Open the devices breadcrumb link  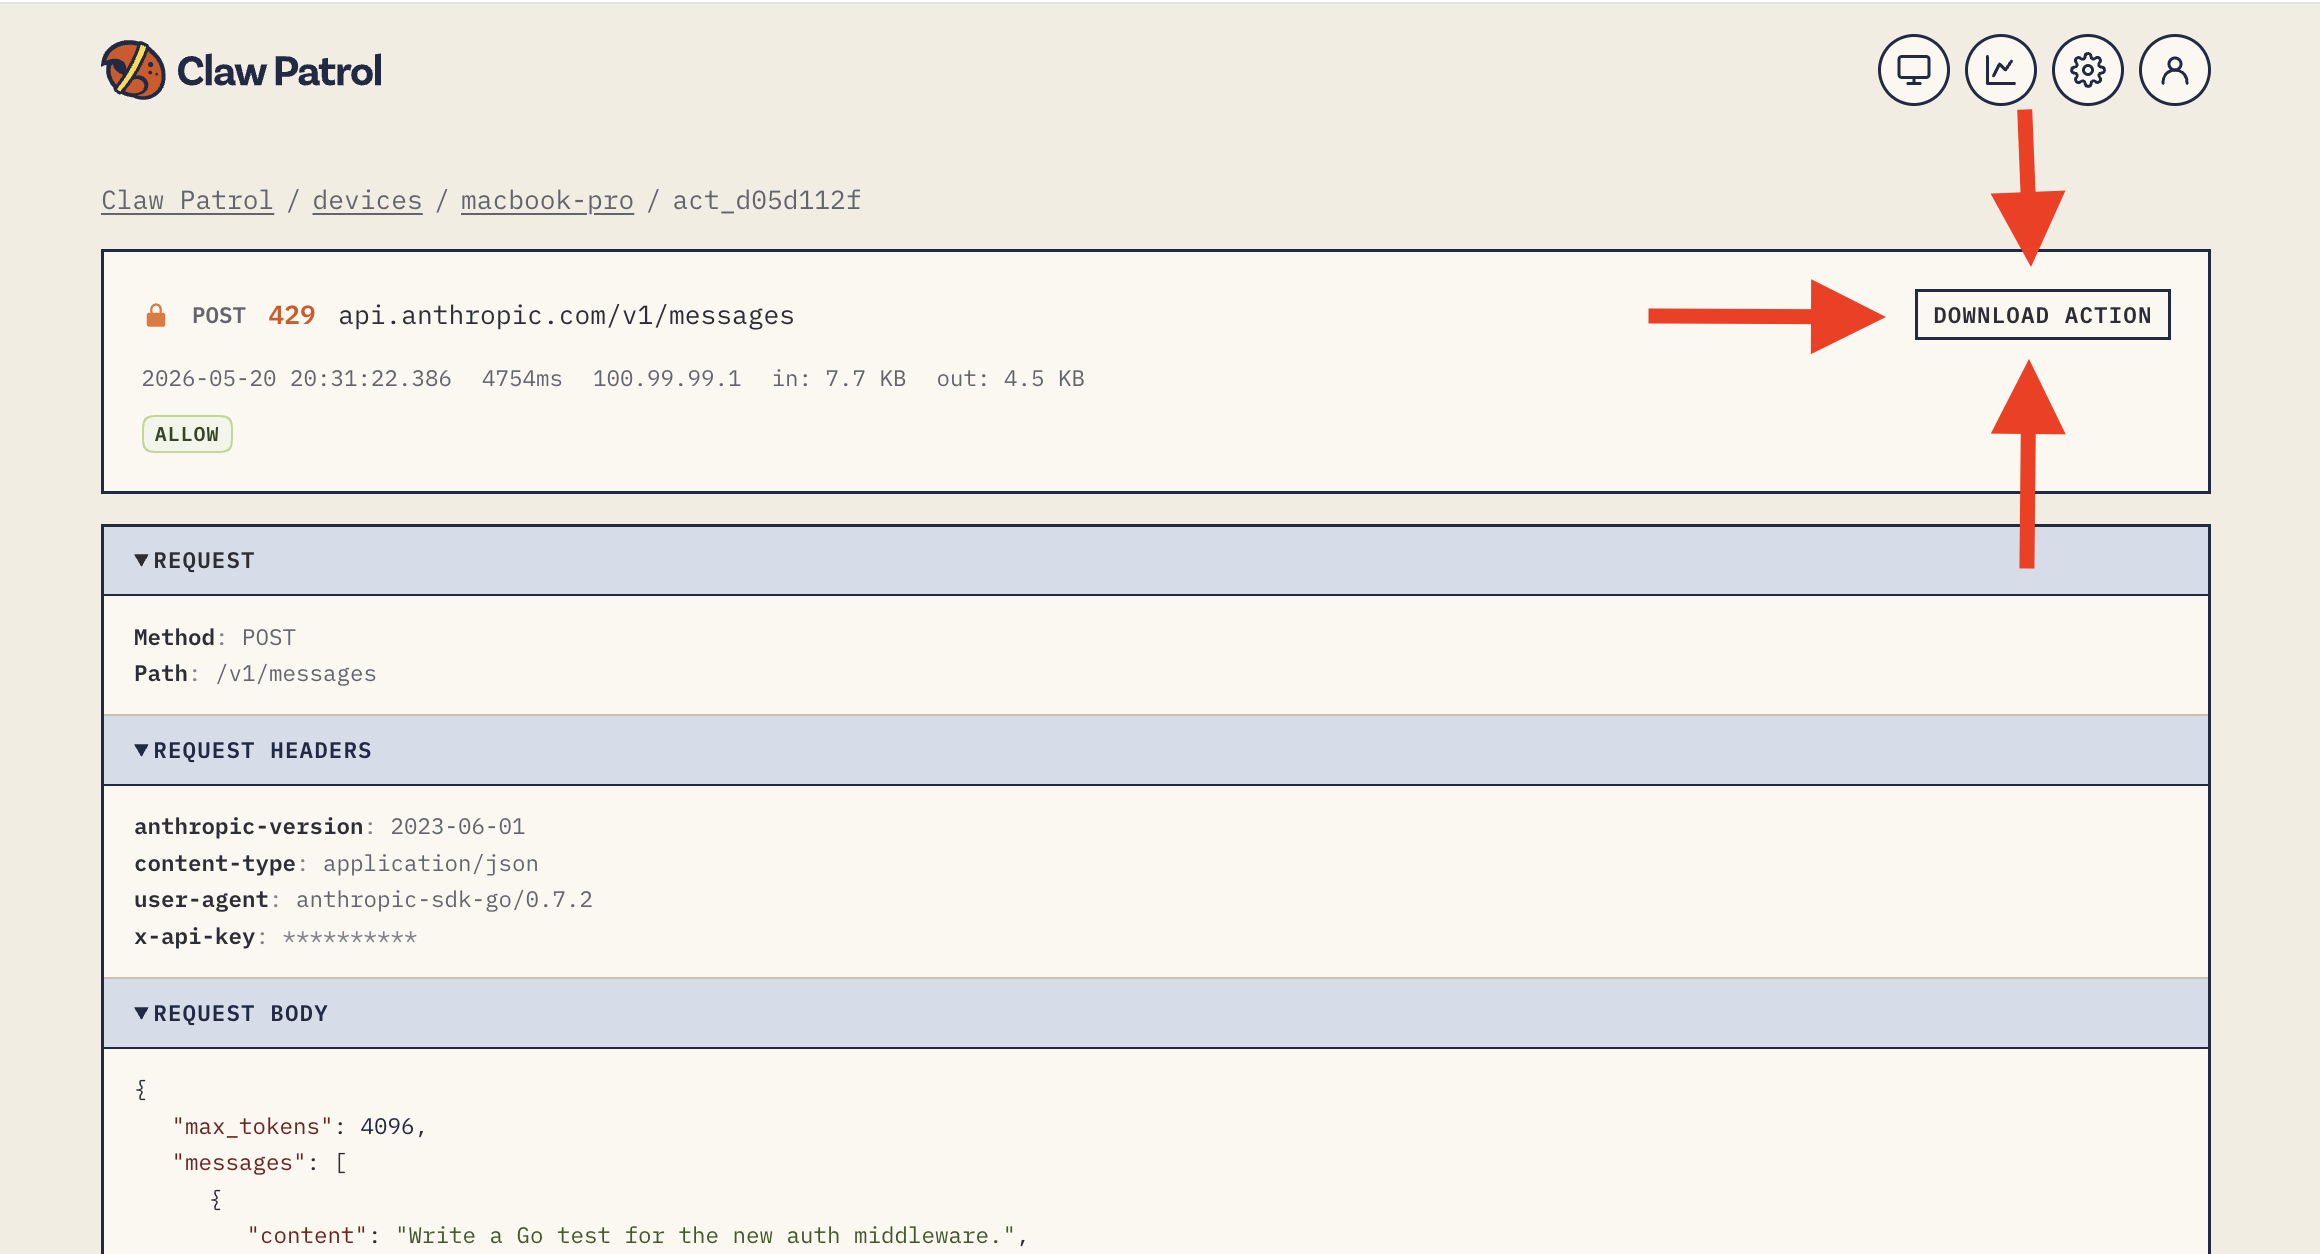[x=367, y=200]
